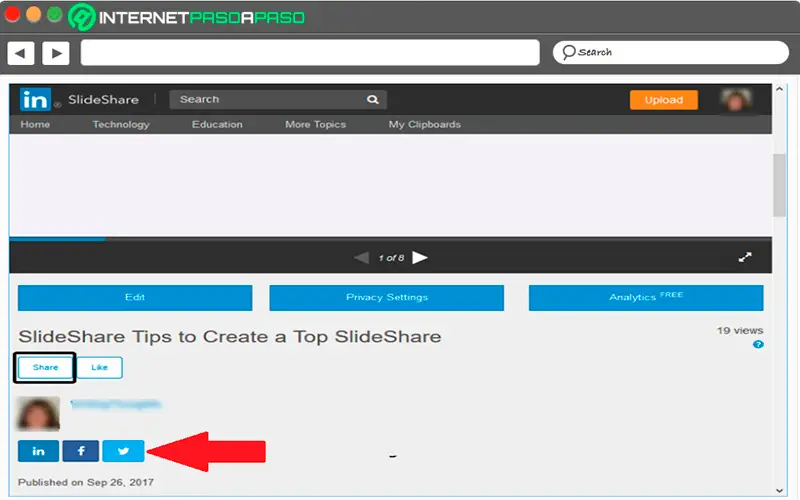The height and width of the screenshot is (500, 800).
Task: Click the SlideShare brand text
Action: point(104,99)
